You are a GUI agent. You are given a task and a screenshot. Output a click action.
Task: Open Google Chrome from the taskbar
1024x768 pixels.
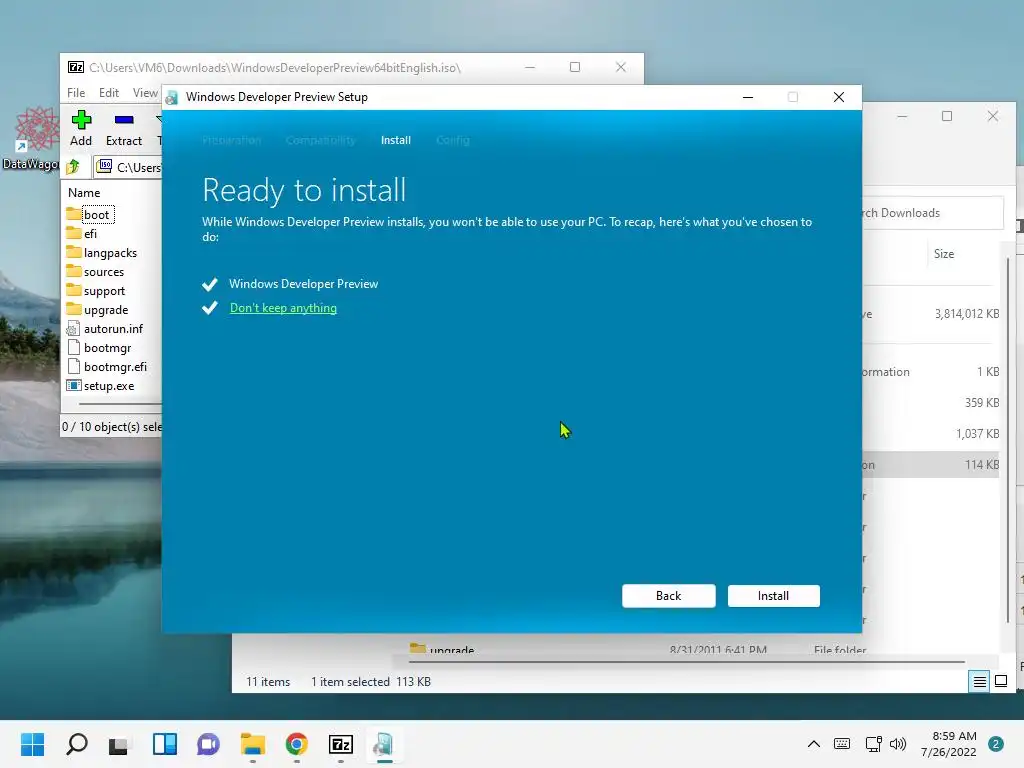pos(296,744)
